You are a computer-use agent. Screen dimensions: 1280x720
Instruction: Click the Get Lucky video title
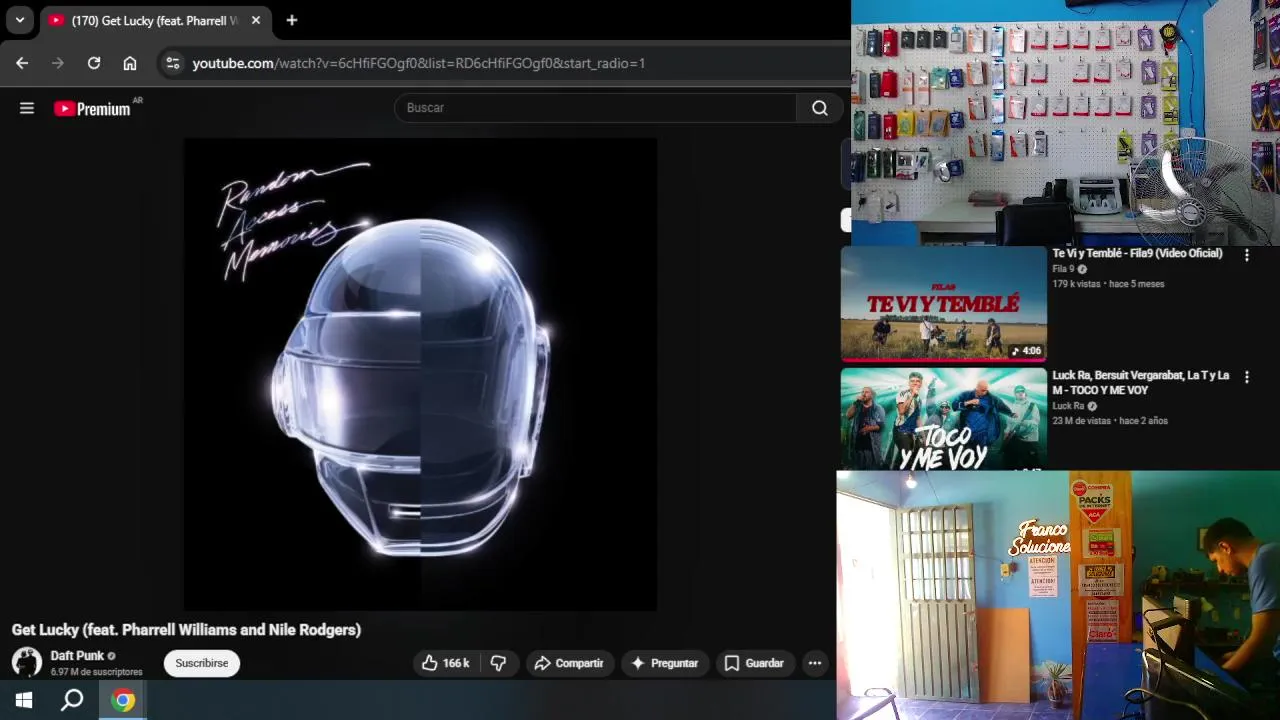(x=186, y=630)
